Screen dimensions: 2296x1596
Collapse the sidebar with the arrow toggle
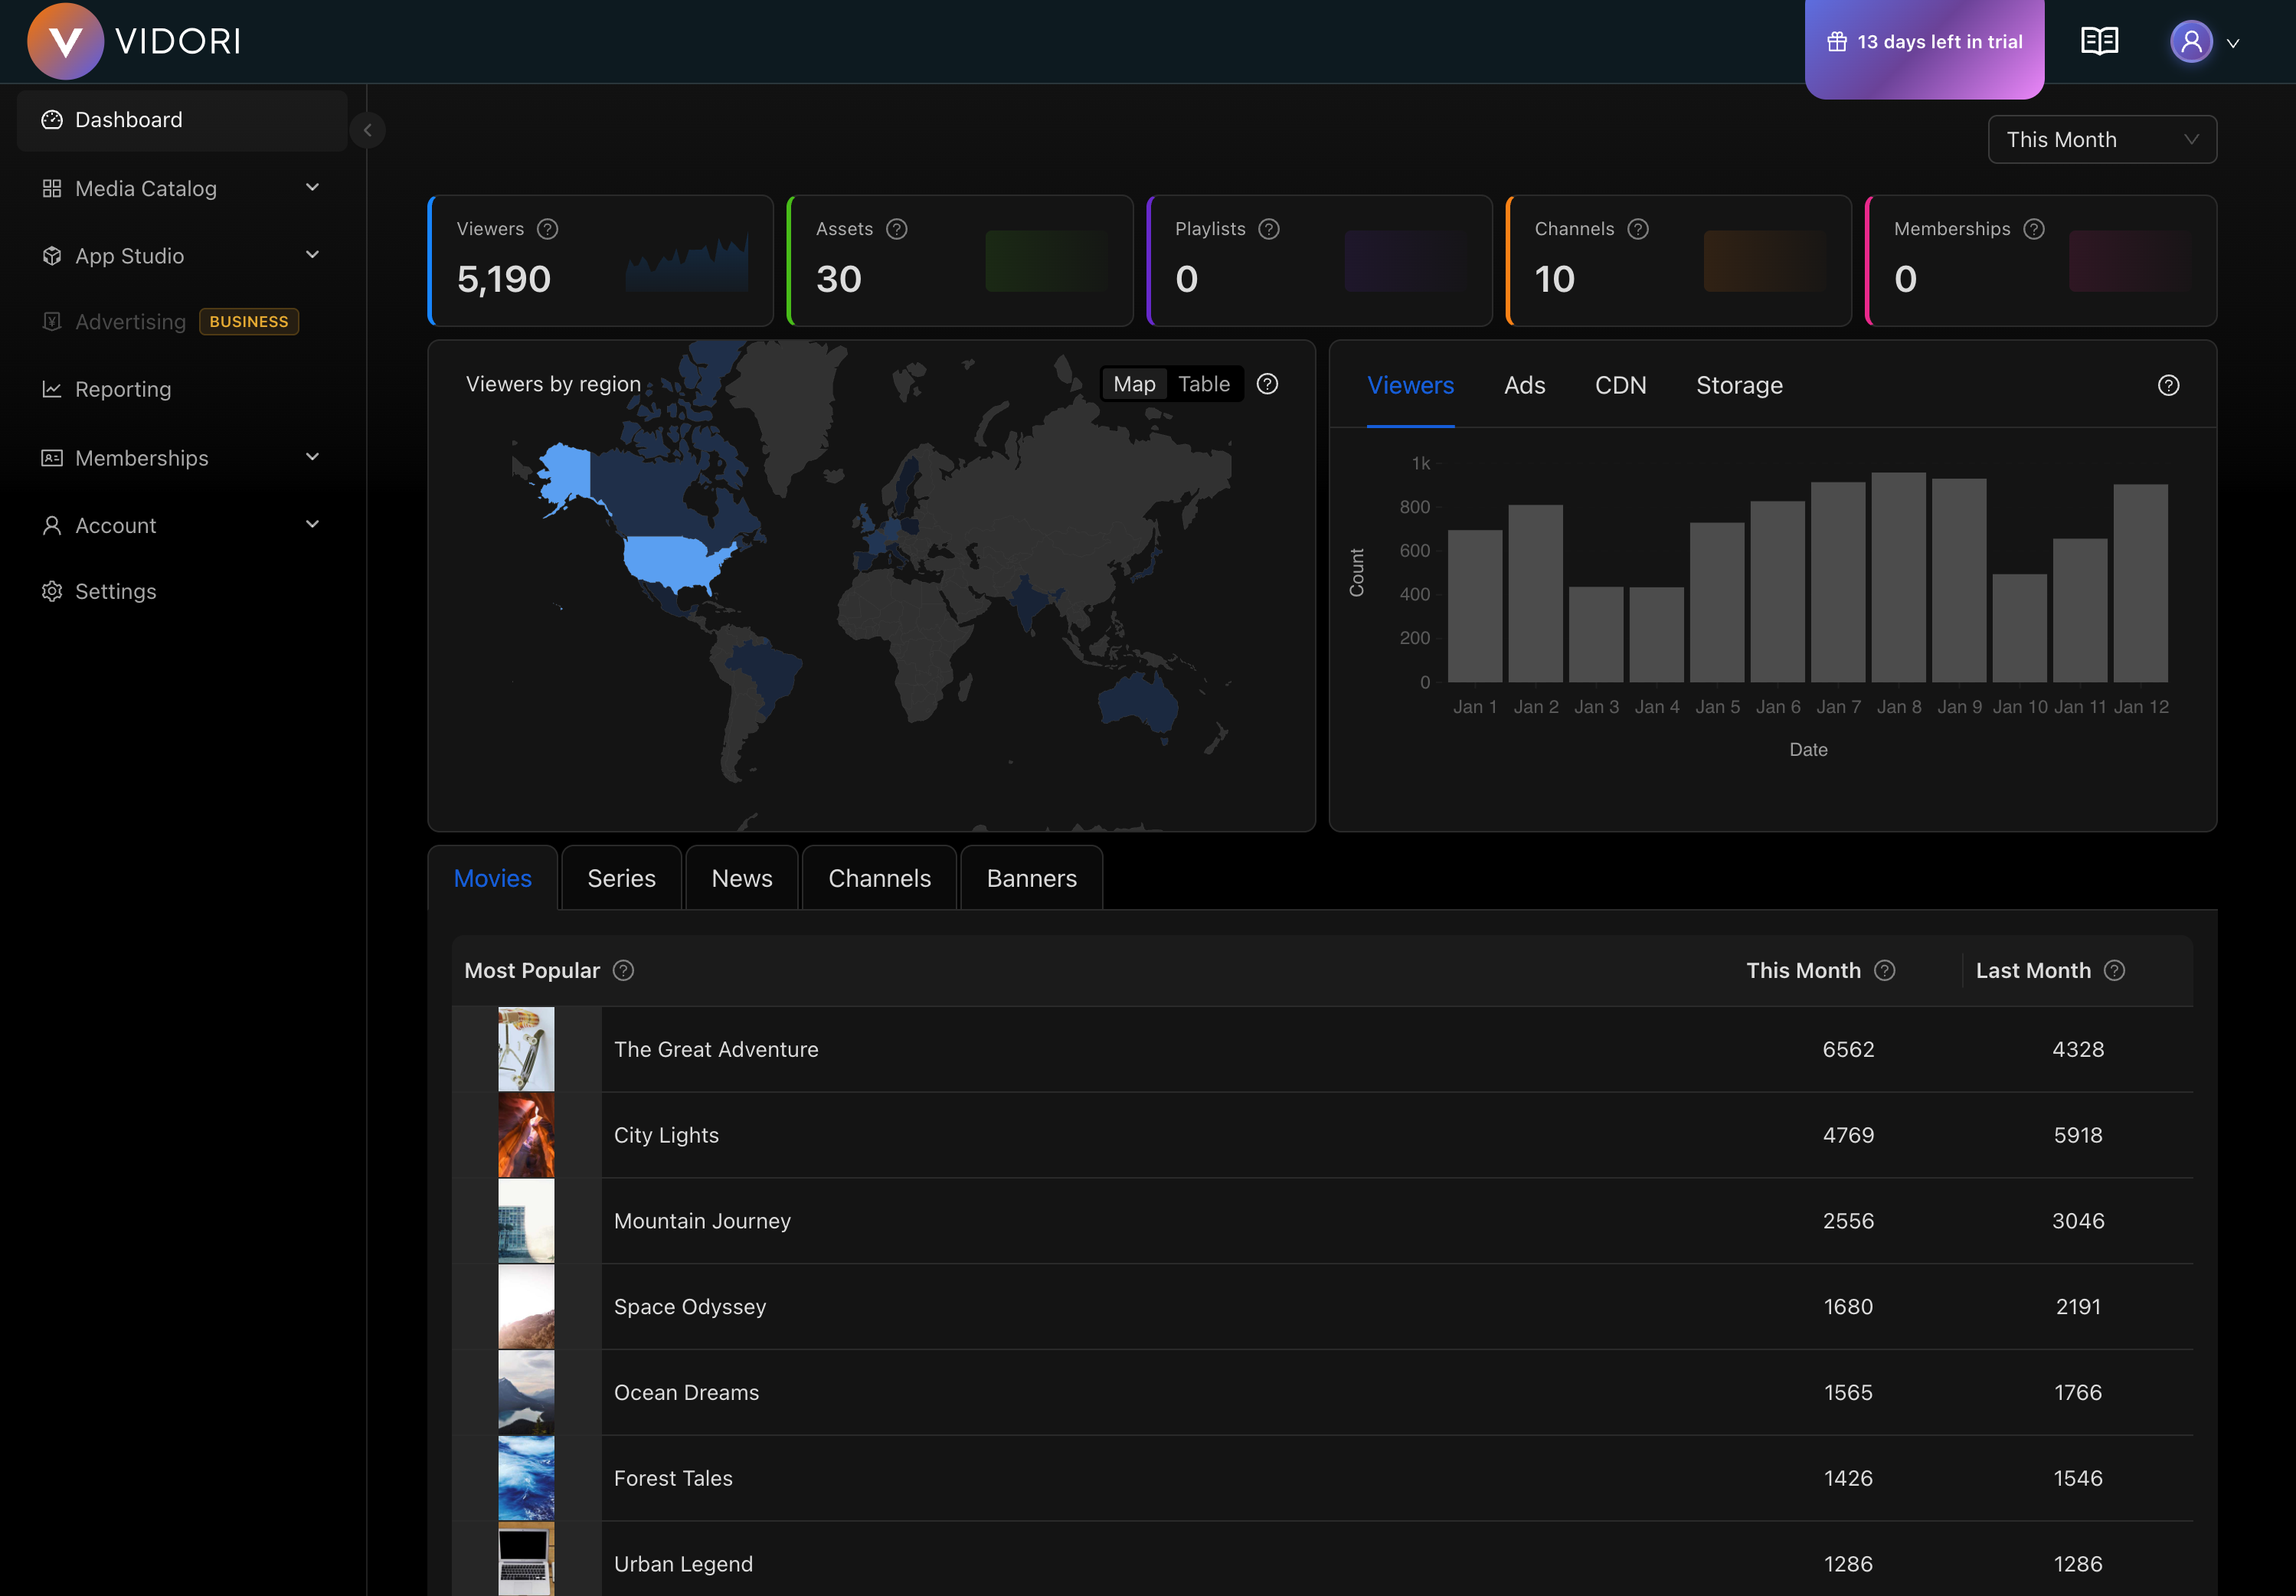coord(368,130)
